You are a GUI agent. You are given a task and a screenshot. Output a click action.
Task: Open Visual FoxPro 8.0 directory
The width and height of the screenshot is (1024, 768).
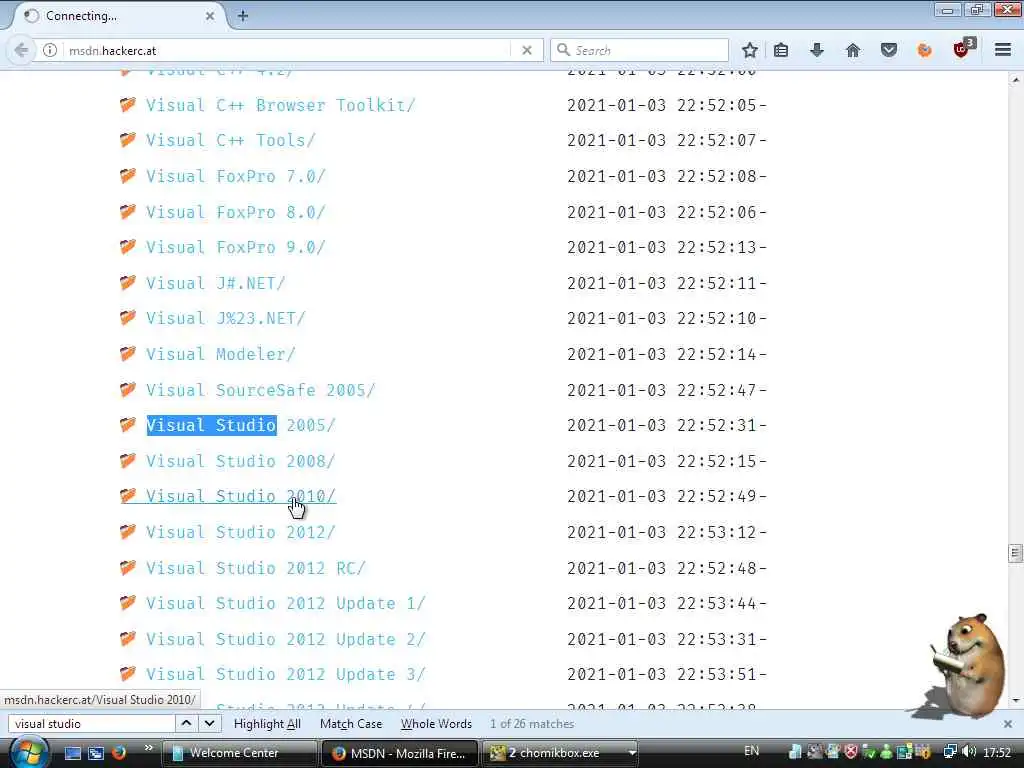235,212
